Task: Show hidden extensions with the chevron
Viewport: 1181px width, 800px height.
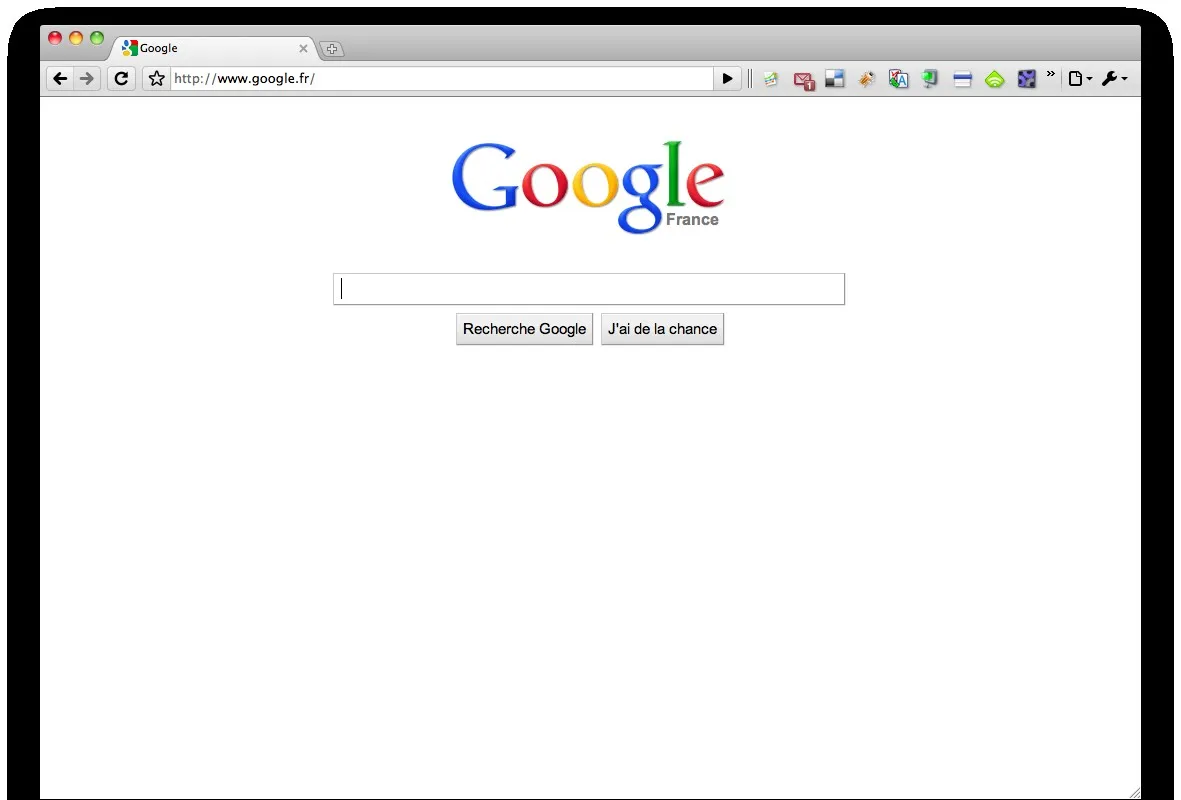Action: point(1051,74)
